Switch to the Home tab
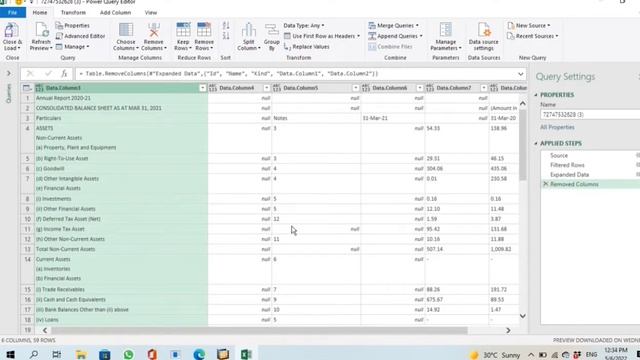Screen dimensions: 640x360 tap(40, 13)
